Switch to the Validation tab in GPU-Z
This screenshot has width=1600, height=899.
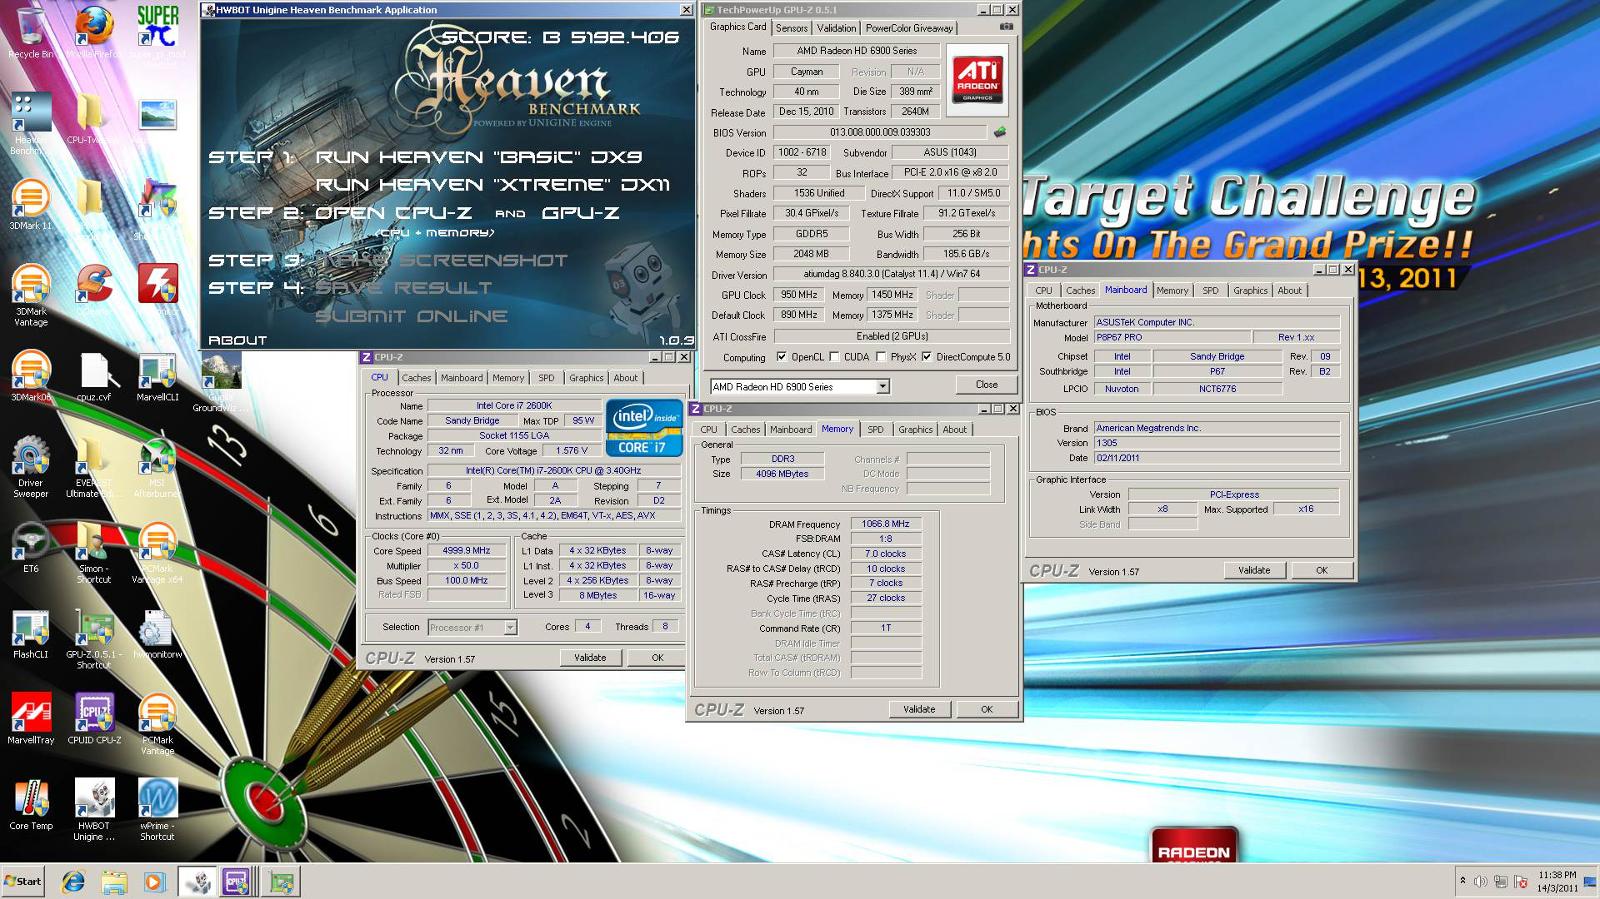[x=836, y=28]
